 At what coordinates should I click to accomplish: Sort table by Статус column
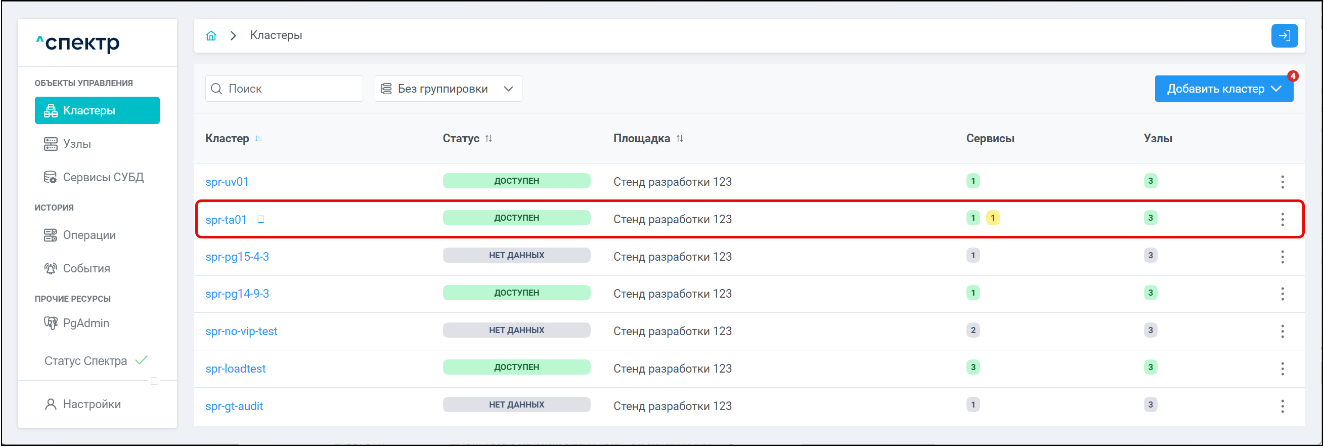coord(489,138)
